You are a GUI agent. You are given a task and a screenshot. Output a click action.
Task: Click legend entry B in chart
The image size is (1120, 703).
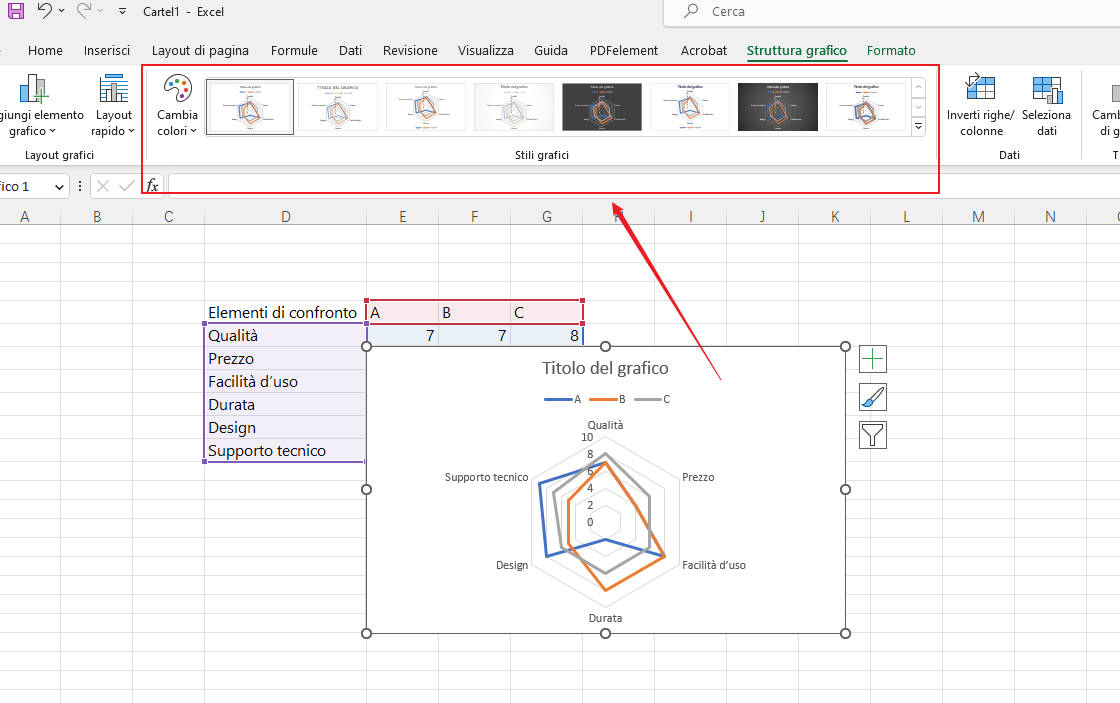click(x=608, y=399)
